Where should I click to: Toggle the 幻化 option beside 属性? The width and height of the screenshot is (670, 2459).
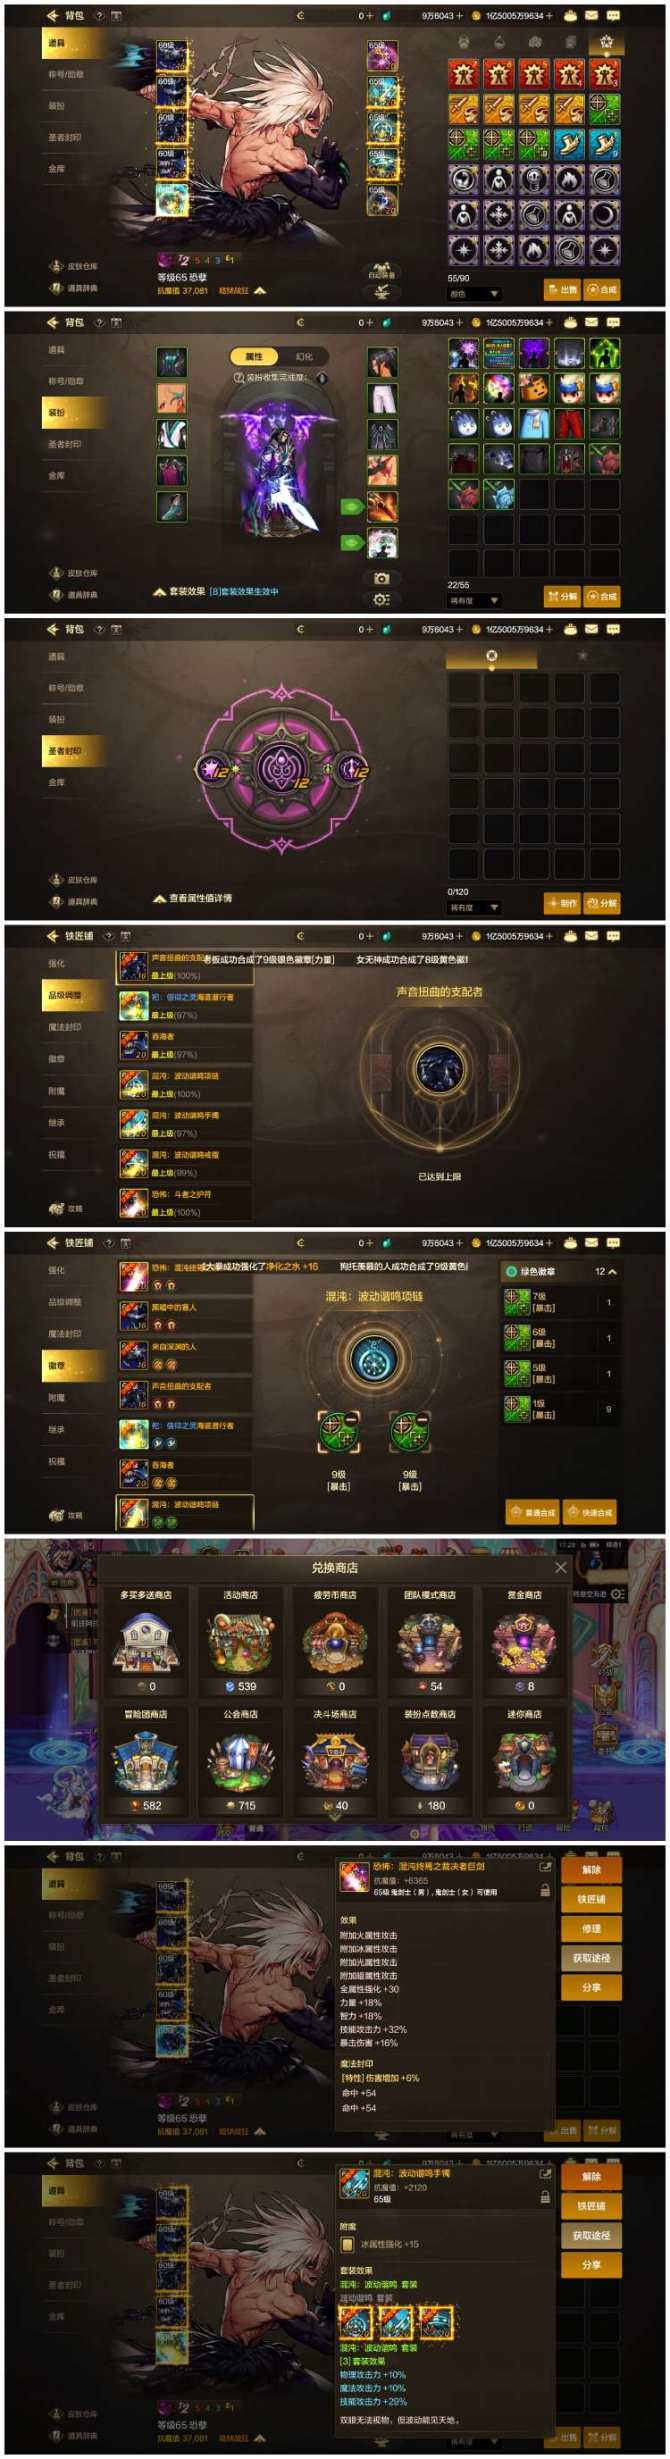pos(304,356)
